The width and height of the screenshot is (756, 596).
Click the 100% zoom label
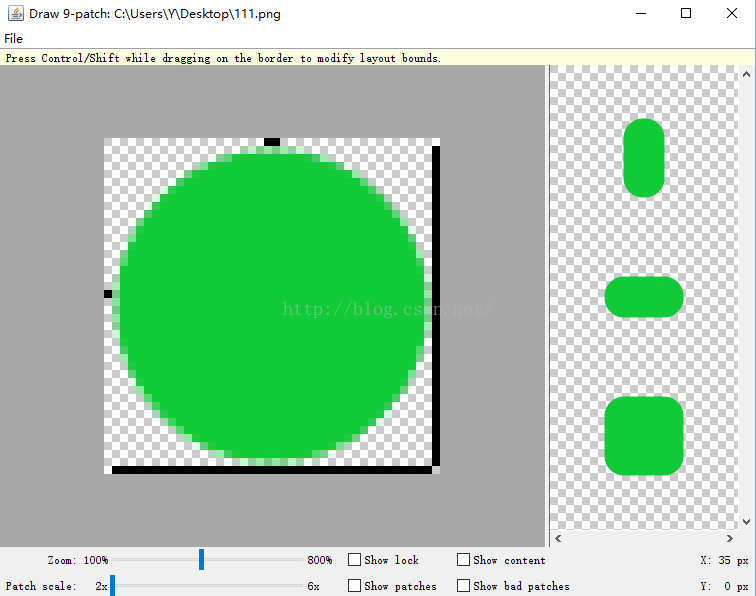tap(96, 560)
